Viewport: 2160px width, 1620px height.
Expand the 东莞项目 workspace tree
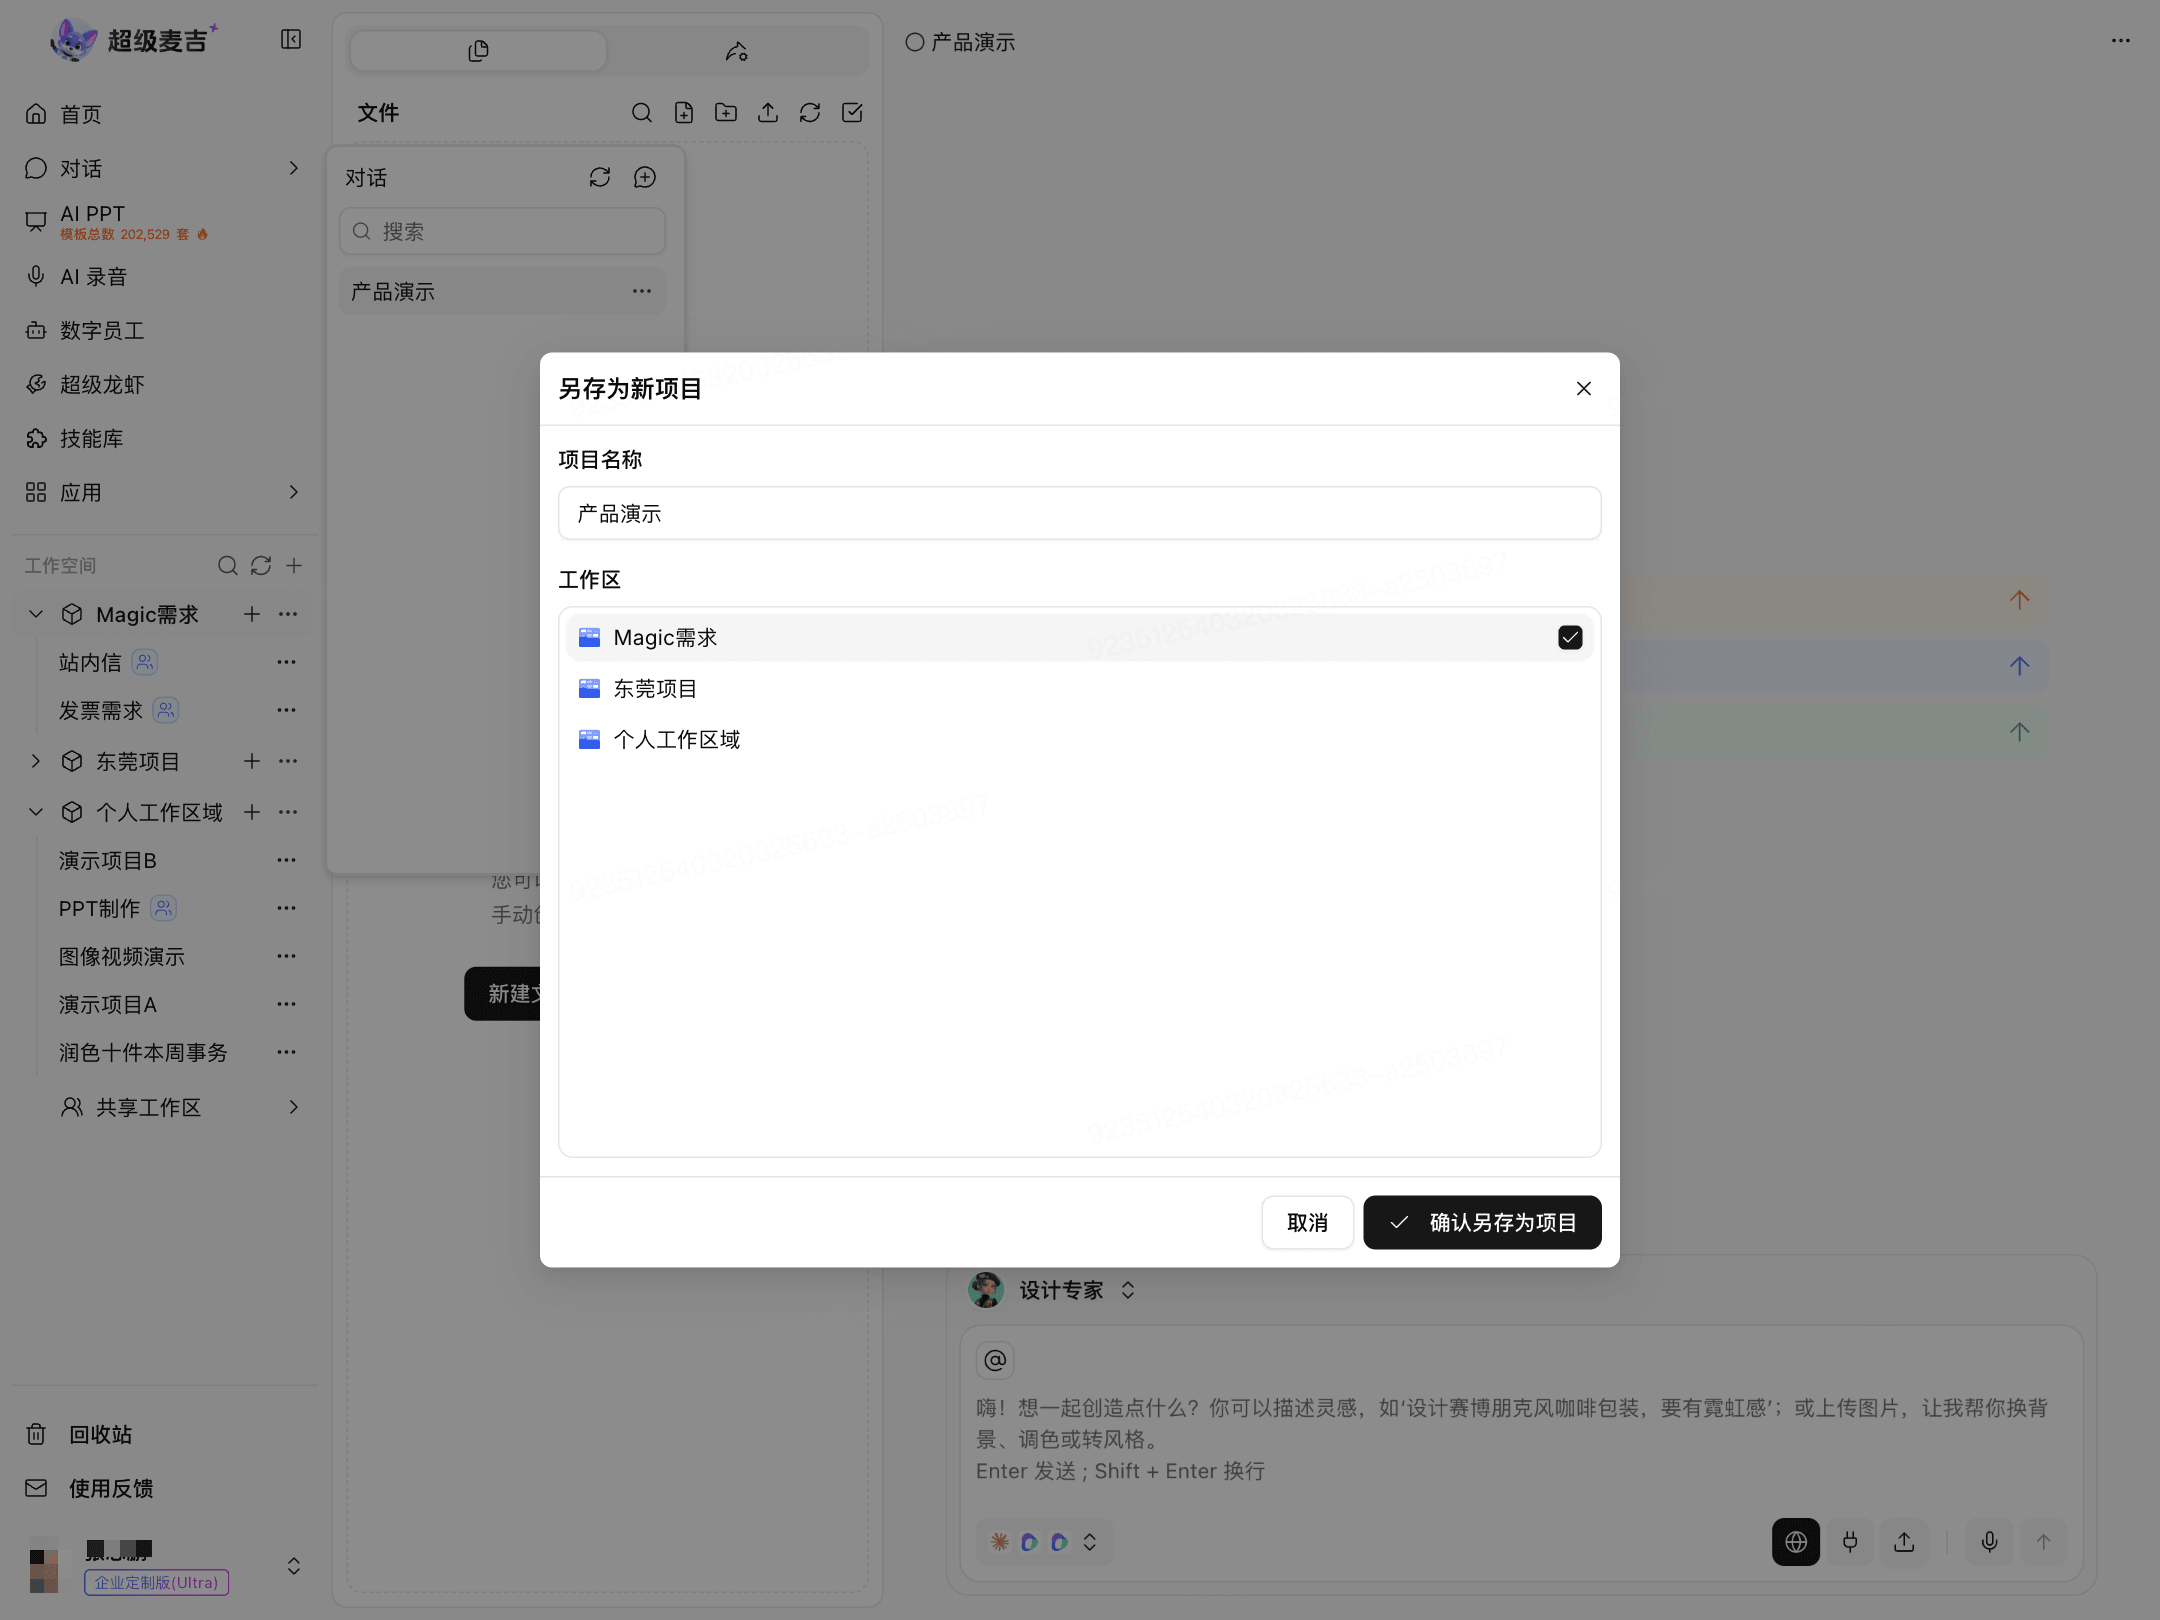coord(36,761)
